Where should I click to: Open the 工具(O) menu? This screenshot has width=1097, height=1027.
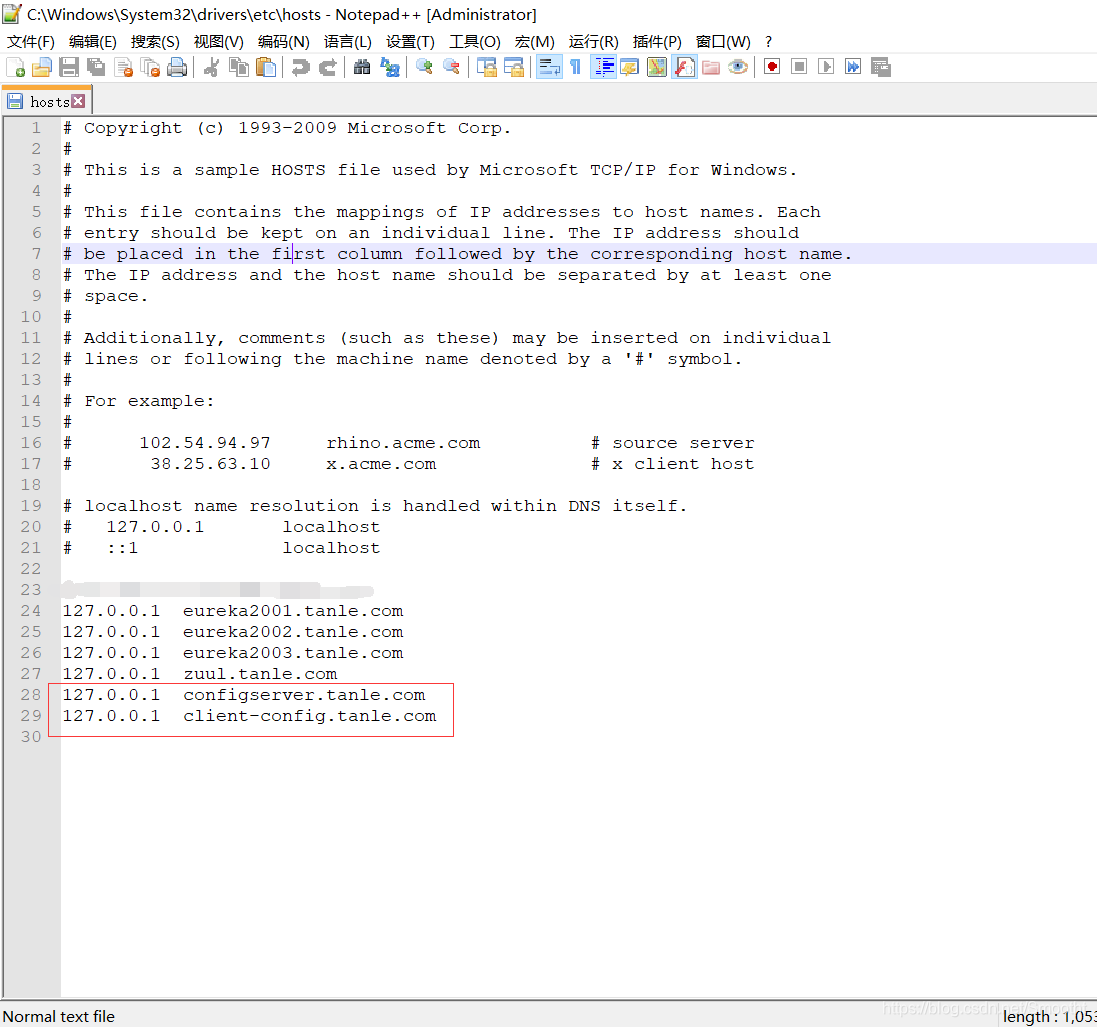[x=475, y=42]
